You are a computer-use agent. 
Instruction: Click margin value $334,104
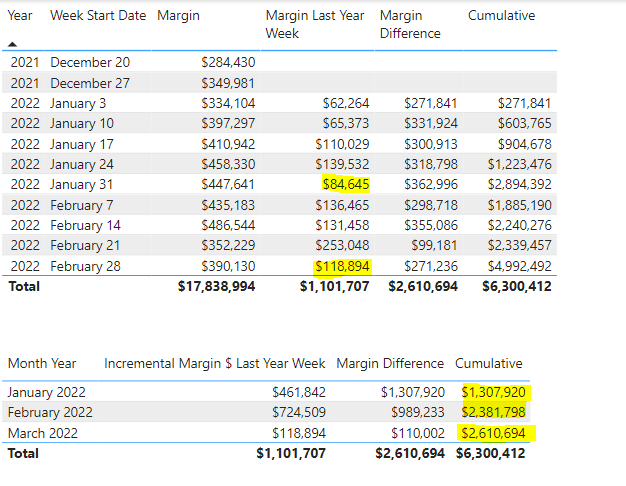(228, 103)
